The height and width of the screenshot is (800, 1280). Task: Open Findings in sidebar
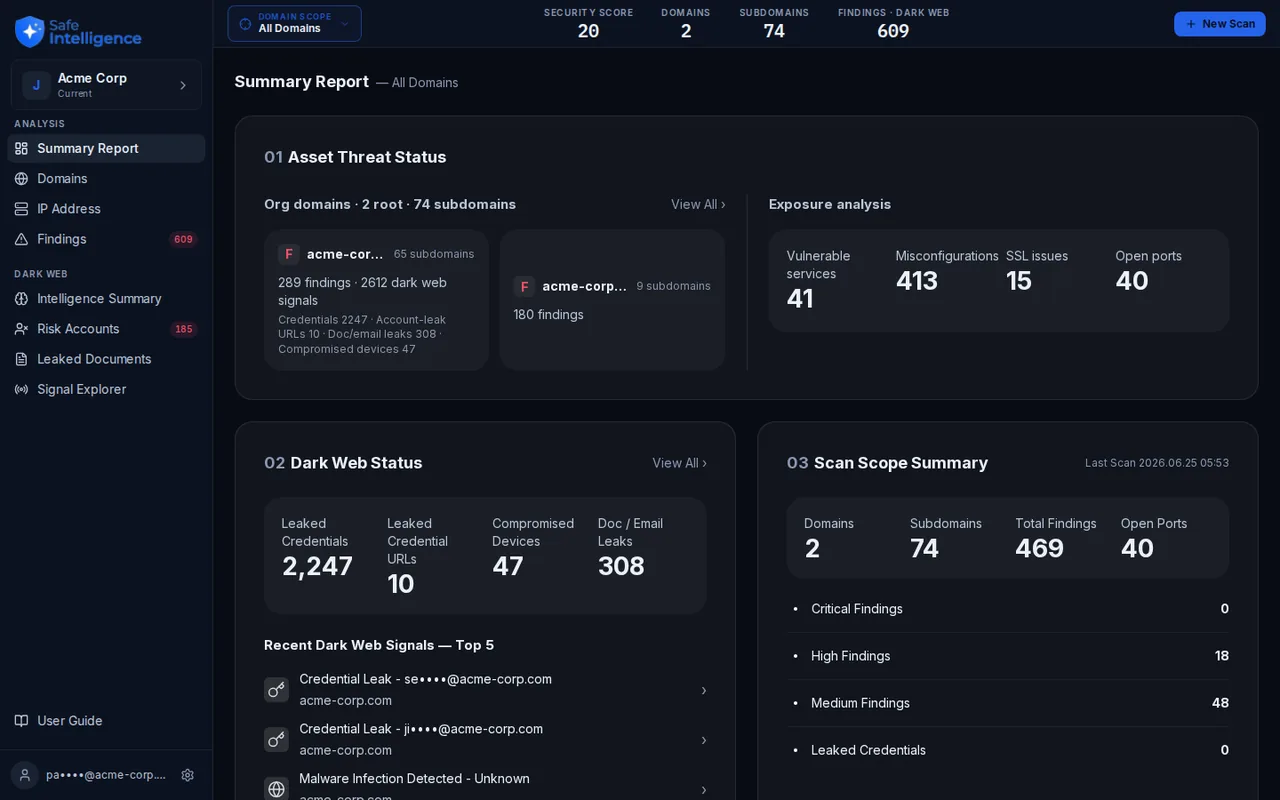pos(106,239)
